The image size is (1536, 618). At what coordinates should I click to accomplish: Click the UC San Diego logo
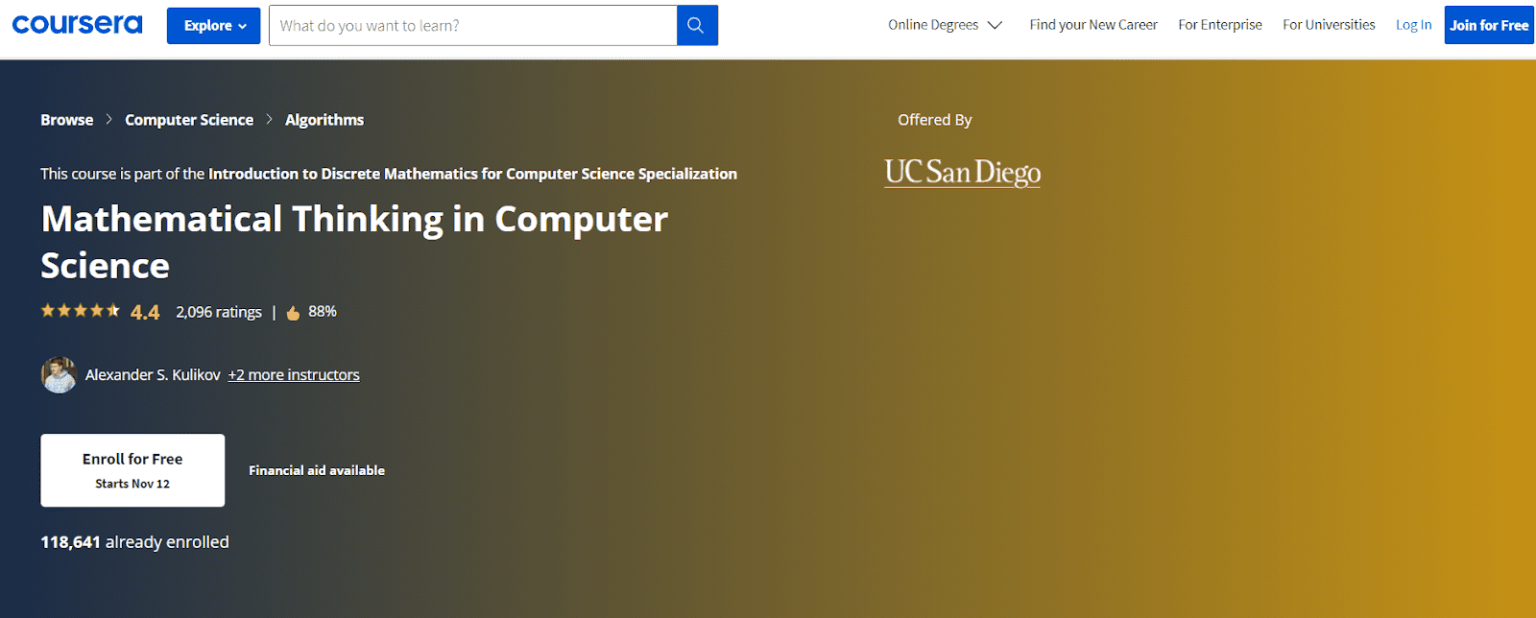coord(961,171)
